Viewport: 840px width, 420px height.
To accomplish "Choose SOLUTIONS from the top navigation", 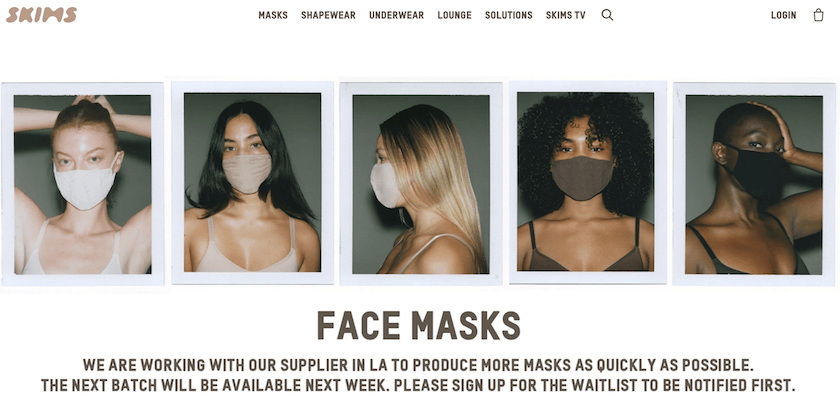I will [509, 16].
